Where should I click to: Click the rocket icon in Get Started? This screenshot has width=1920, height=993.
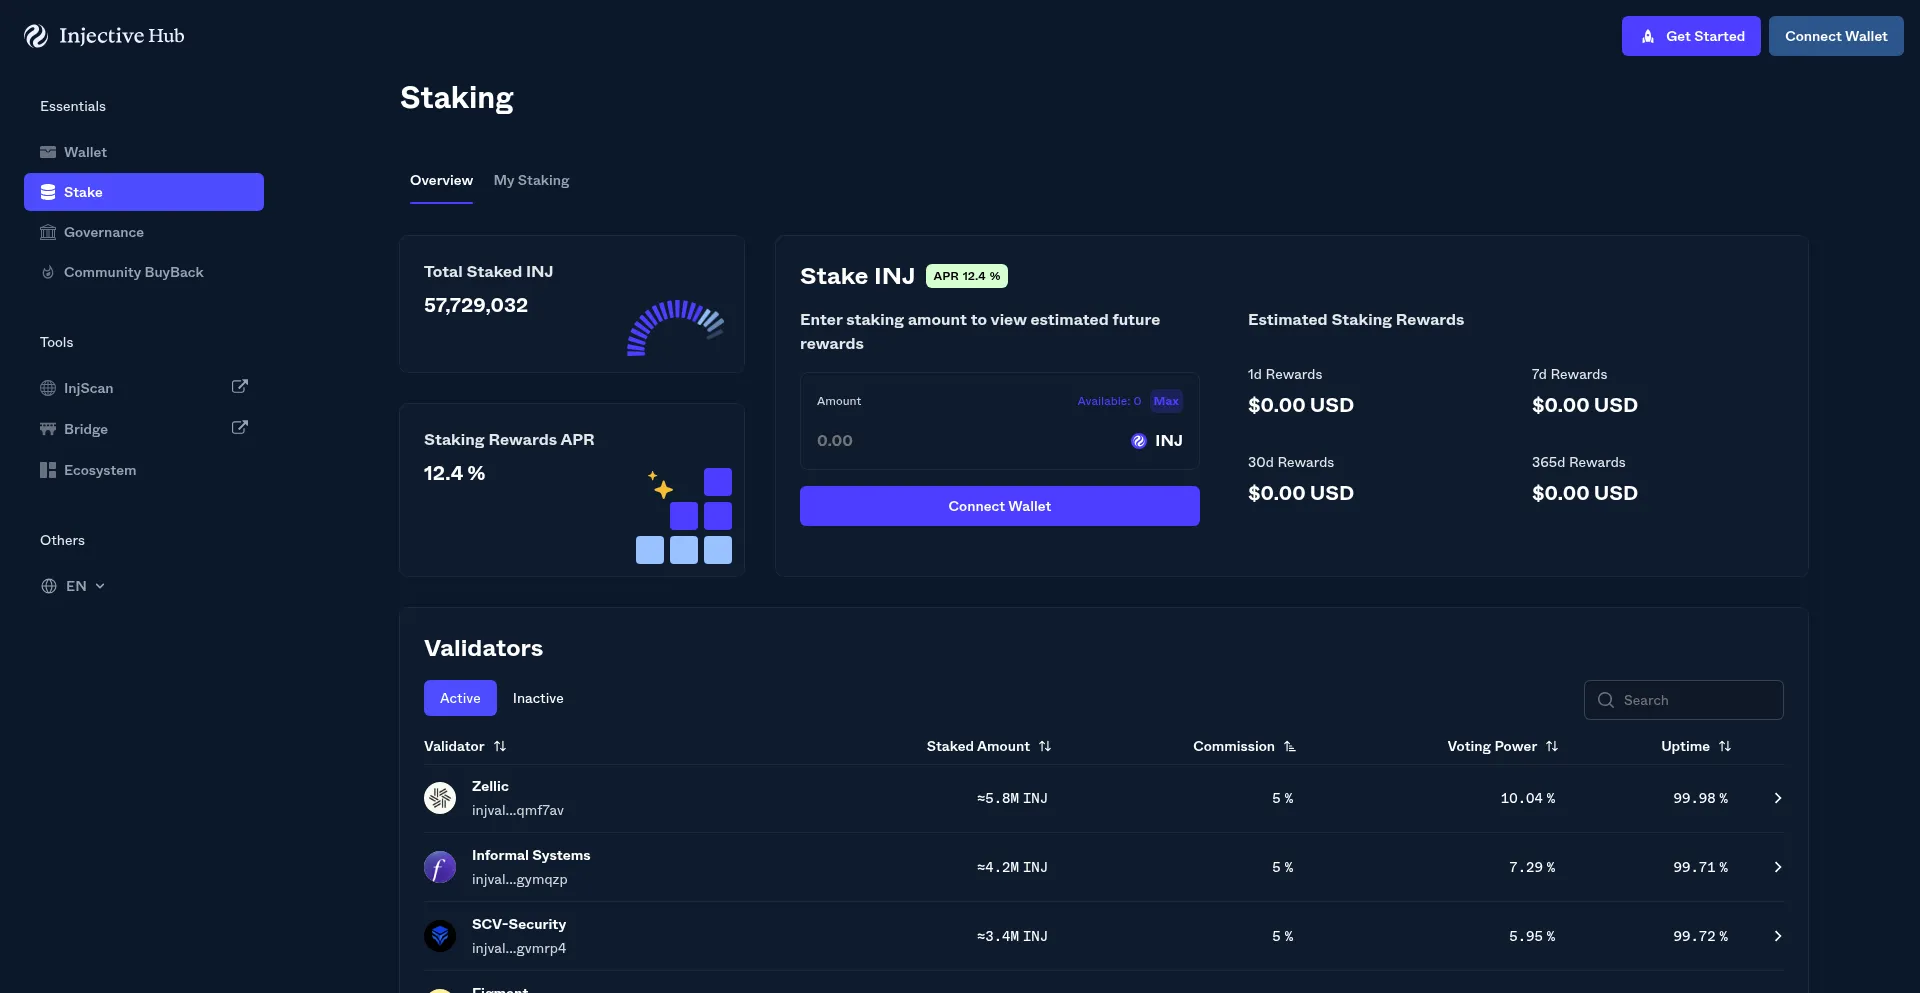point(1648,36)
